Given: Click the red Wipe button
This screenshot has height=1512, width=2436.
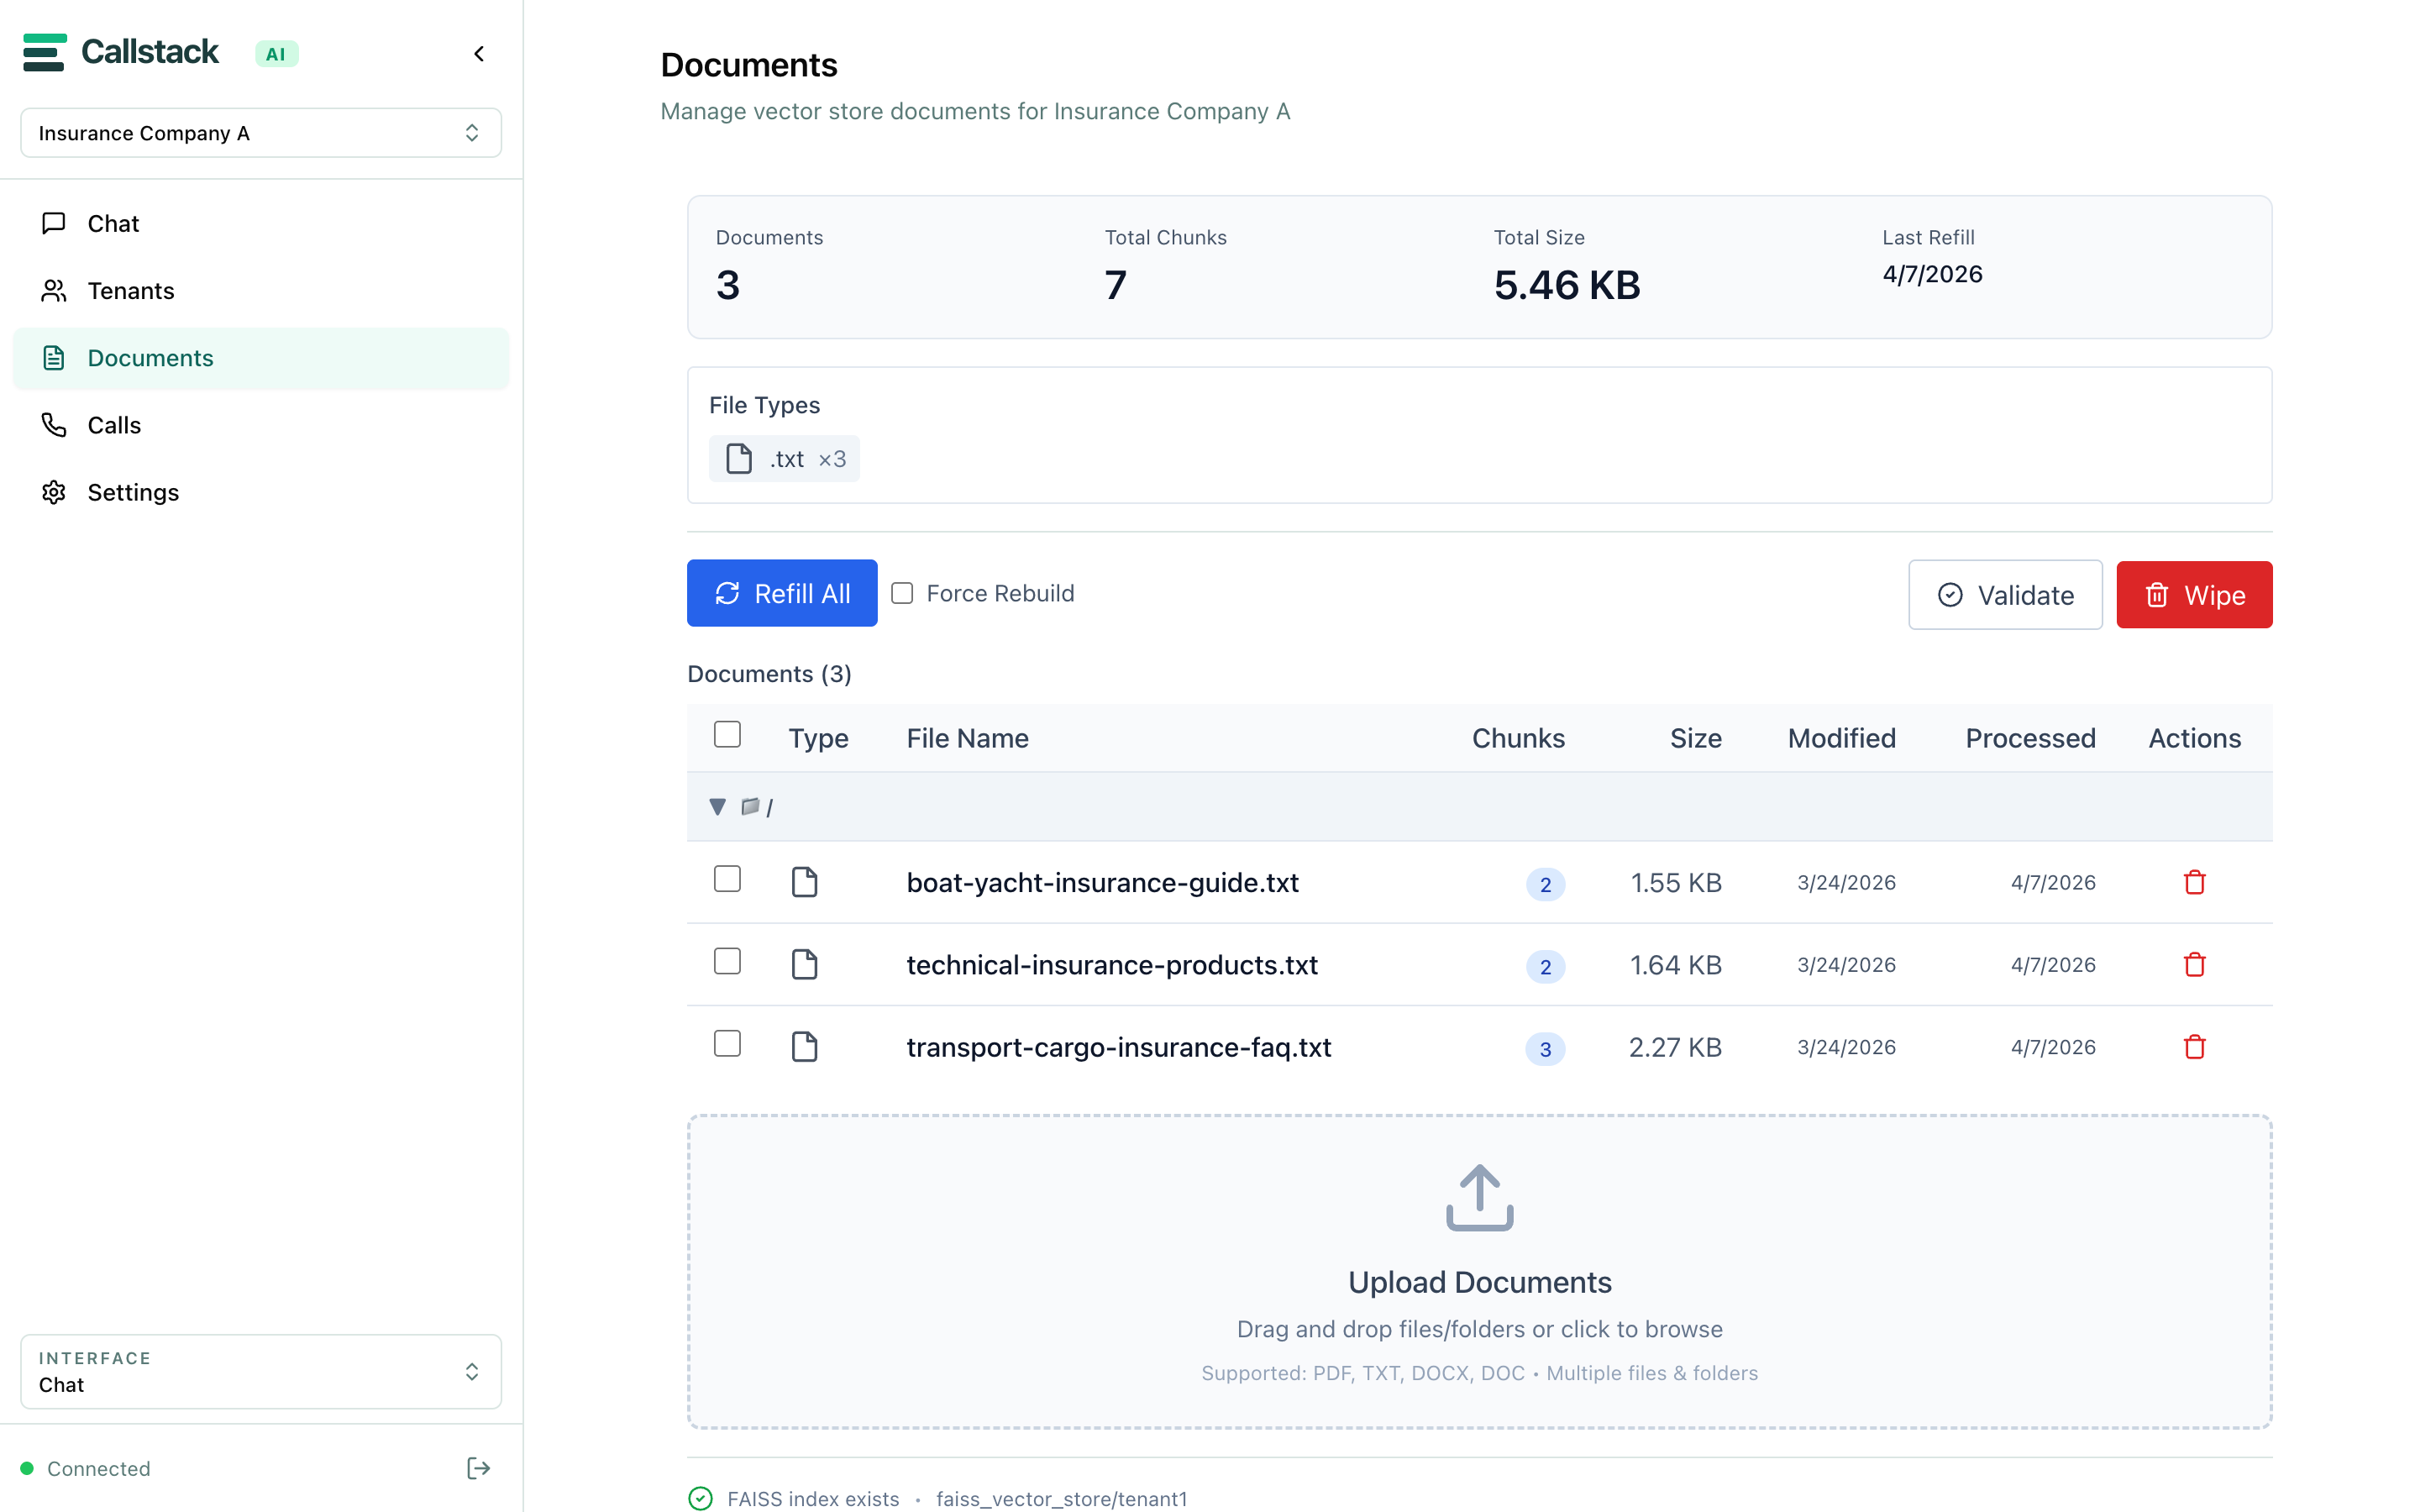Looking at the screenshot, I should point(2194,595).
